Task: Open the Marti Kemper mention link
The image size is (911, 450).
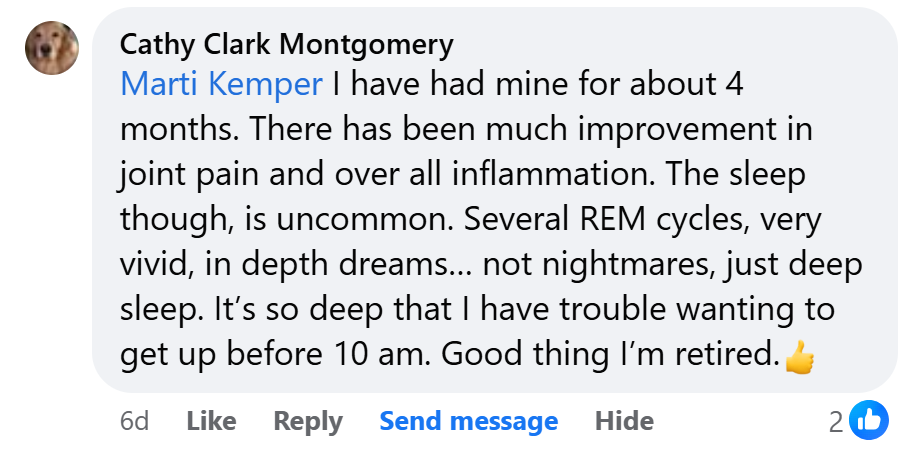Action: pos(221,85)
